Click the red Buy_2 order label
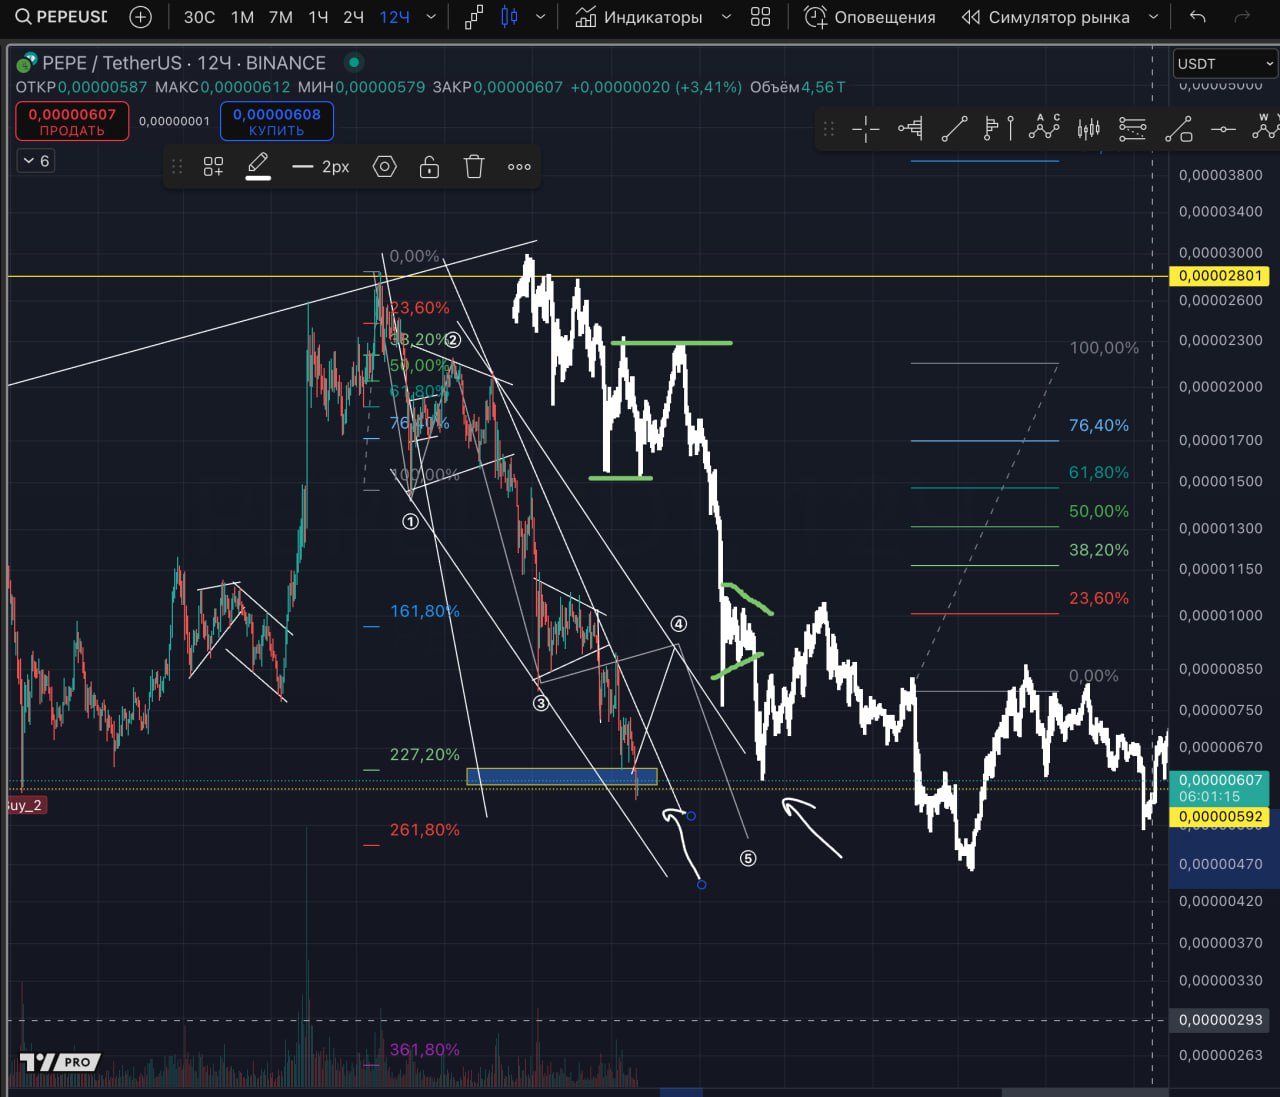 pos(26,805)
